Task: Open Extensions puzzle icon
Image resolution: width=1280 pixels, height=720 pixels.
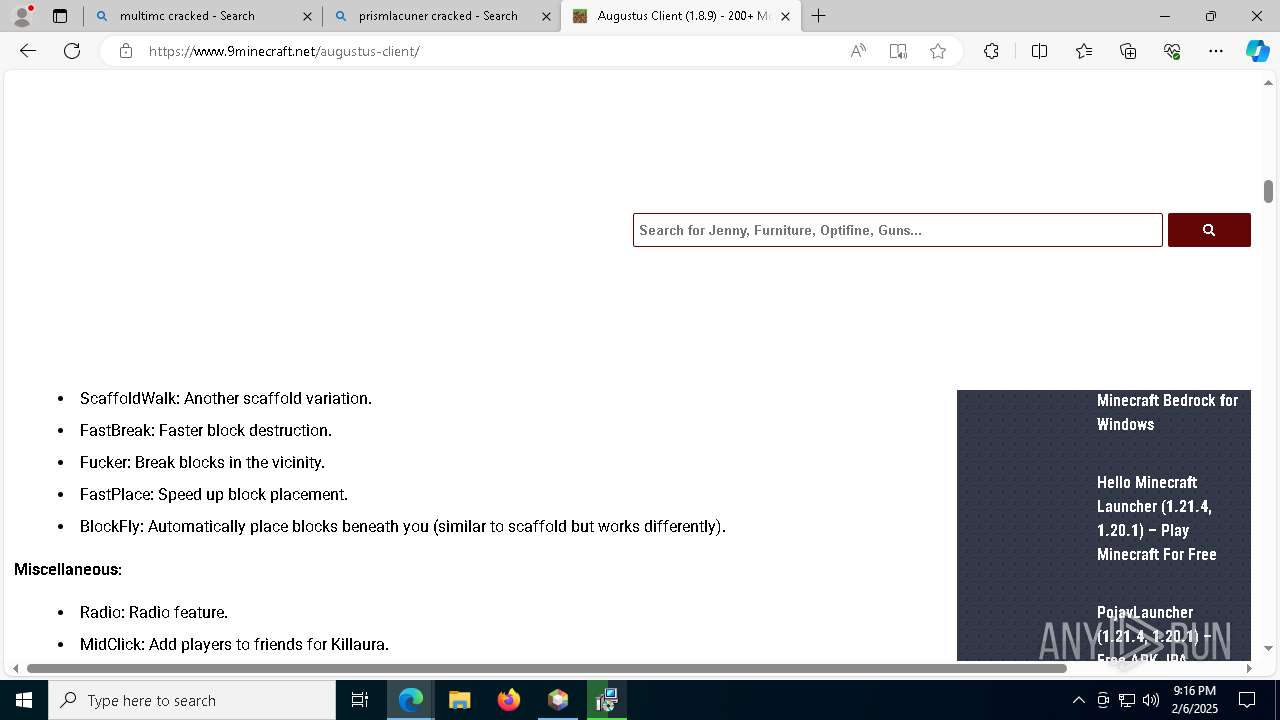Action: [991, 51]
